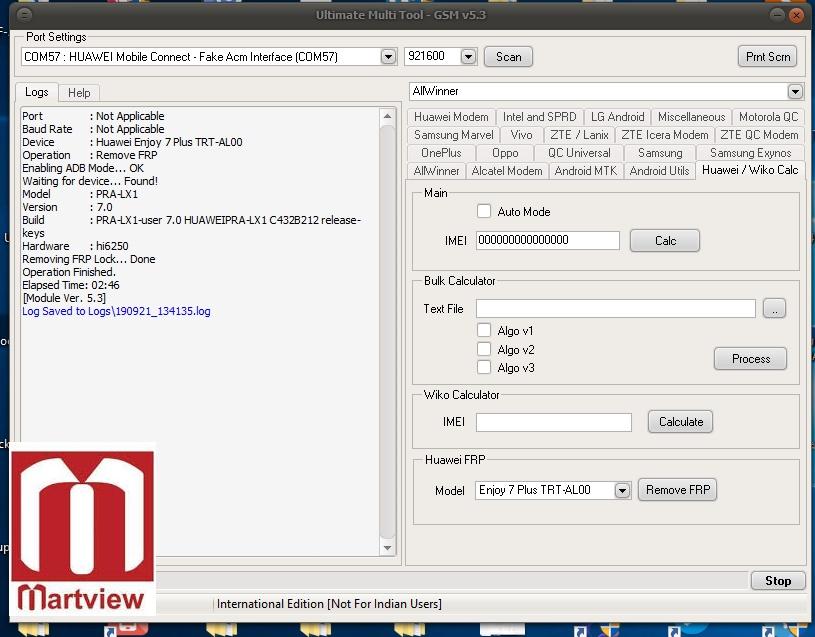Open the Intel and SPRD tab

point(540,117)
